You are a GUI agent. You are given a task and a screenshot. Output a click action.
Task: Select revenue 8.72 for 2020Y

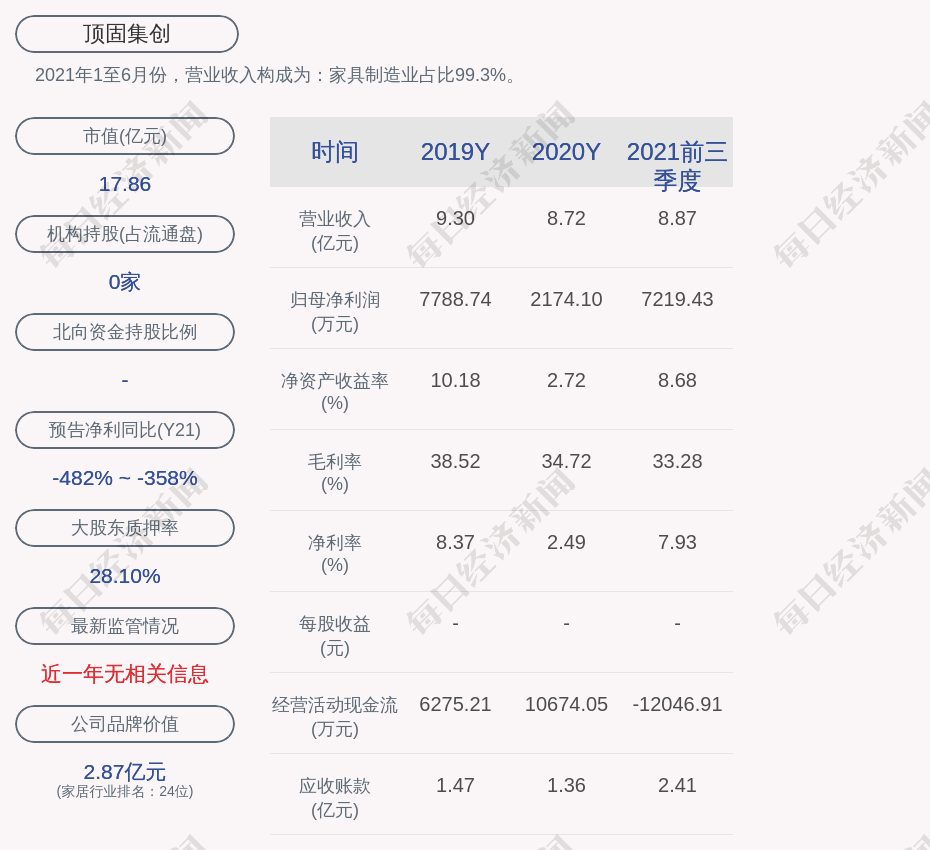[x=566, y=218]
